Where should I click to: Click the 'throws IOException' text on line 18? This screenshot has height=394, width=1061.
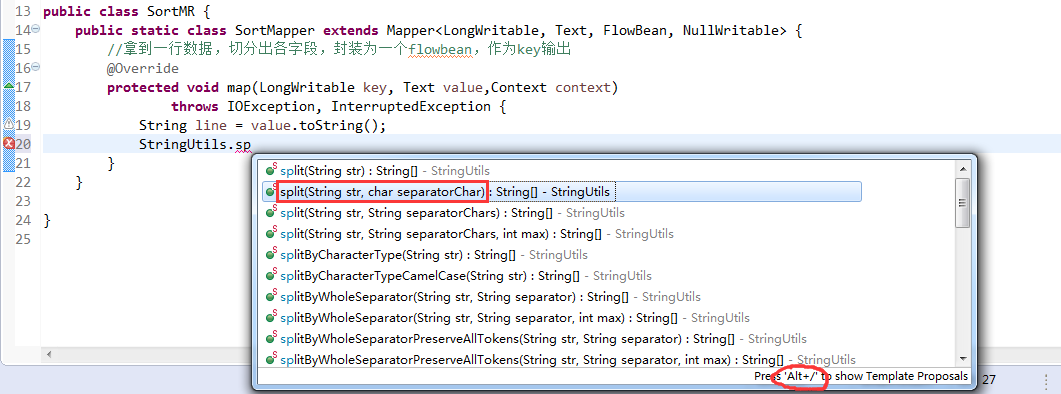[x=244, y=106]
